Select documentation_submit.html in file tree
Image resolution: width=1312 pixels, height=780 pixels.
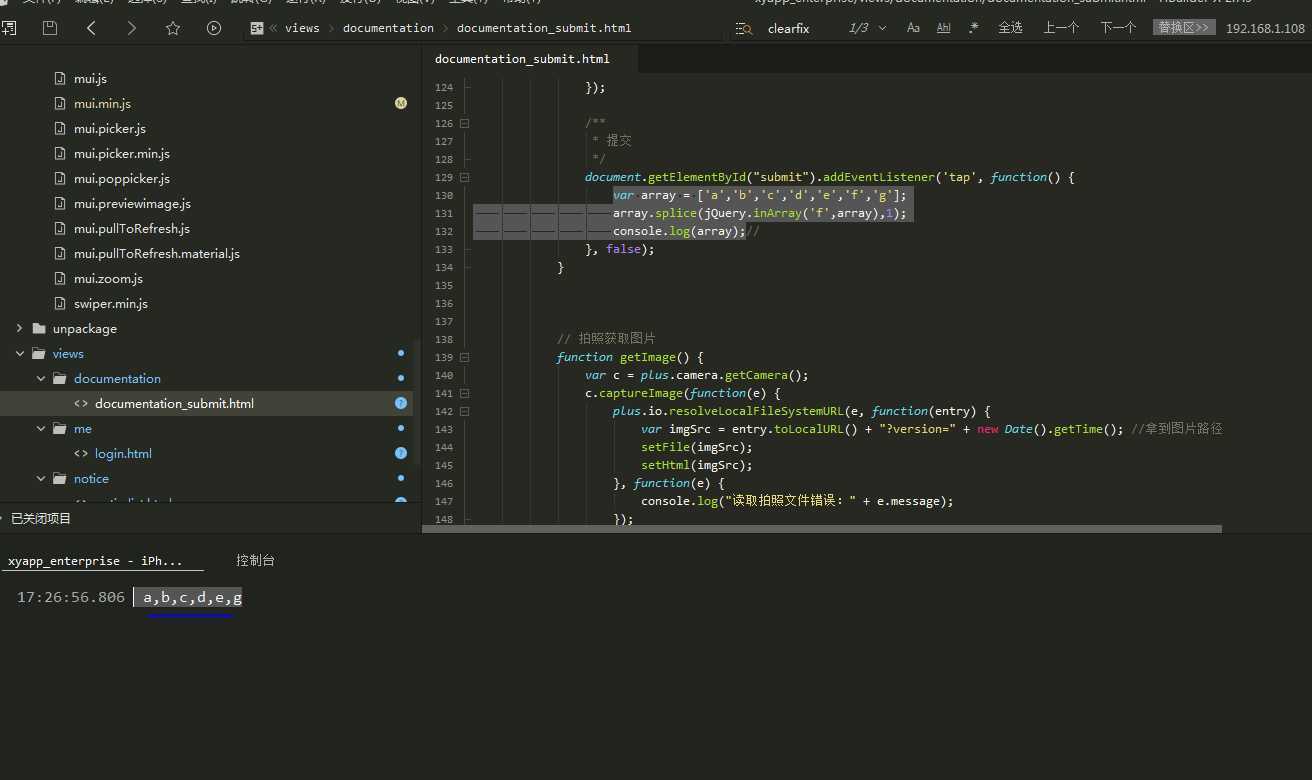[174, 403]
